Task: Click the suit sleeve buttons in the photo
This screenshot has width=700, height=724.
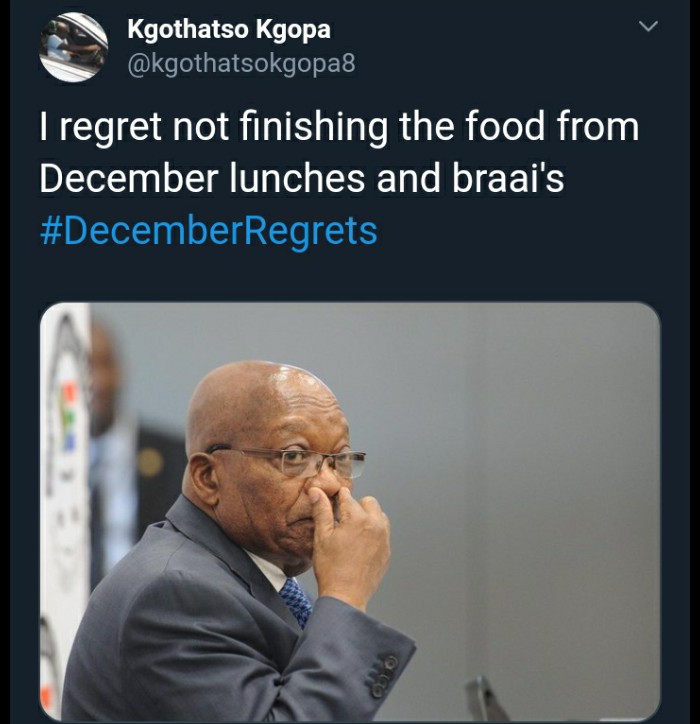Action: pyautogui.click(x=384, y=676)
